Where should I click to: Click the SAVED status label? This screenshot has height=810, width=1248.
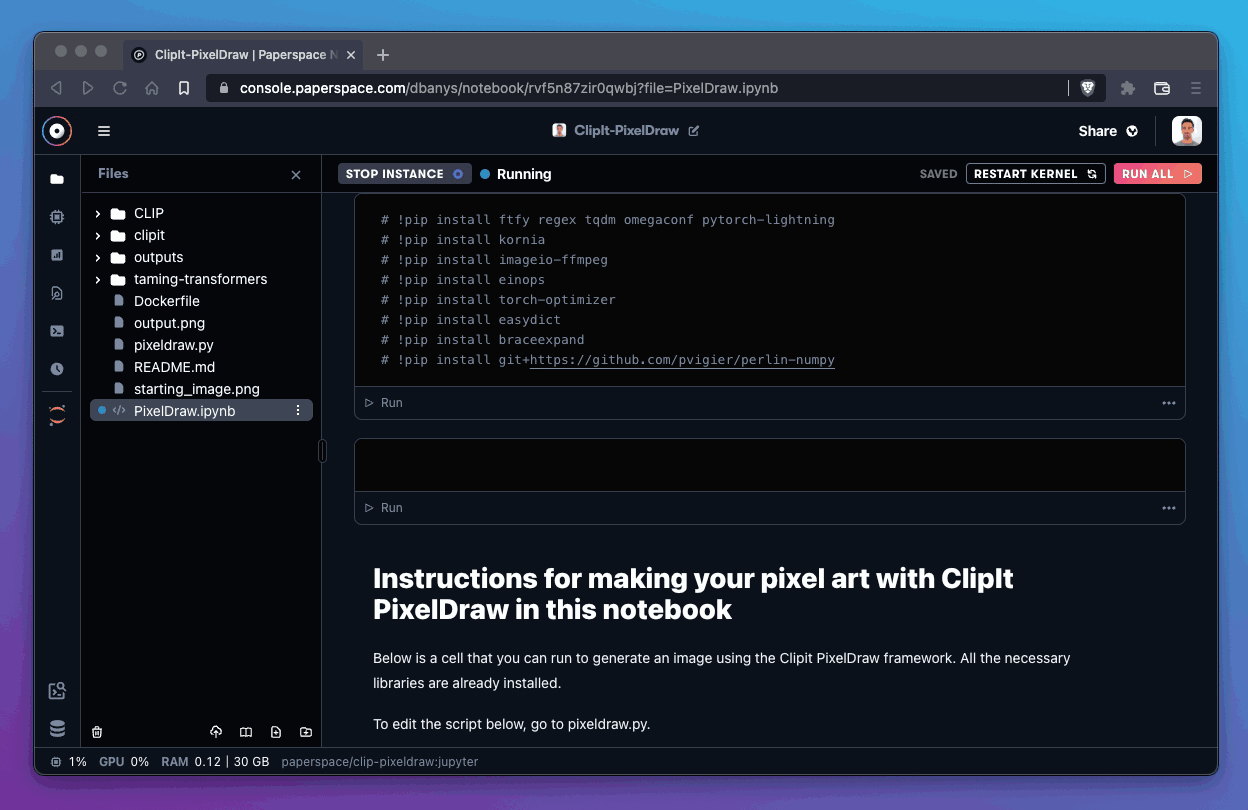pyautogui.click(x=938, y=174)
